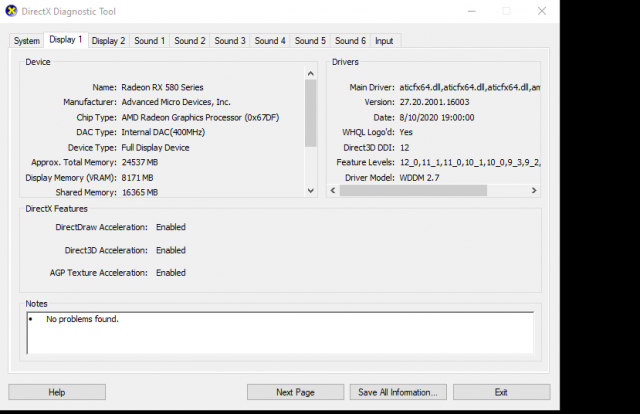Open the Sound 2 tab

click(x=190, y=41)
